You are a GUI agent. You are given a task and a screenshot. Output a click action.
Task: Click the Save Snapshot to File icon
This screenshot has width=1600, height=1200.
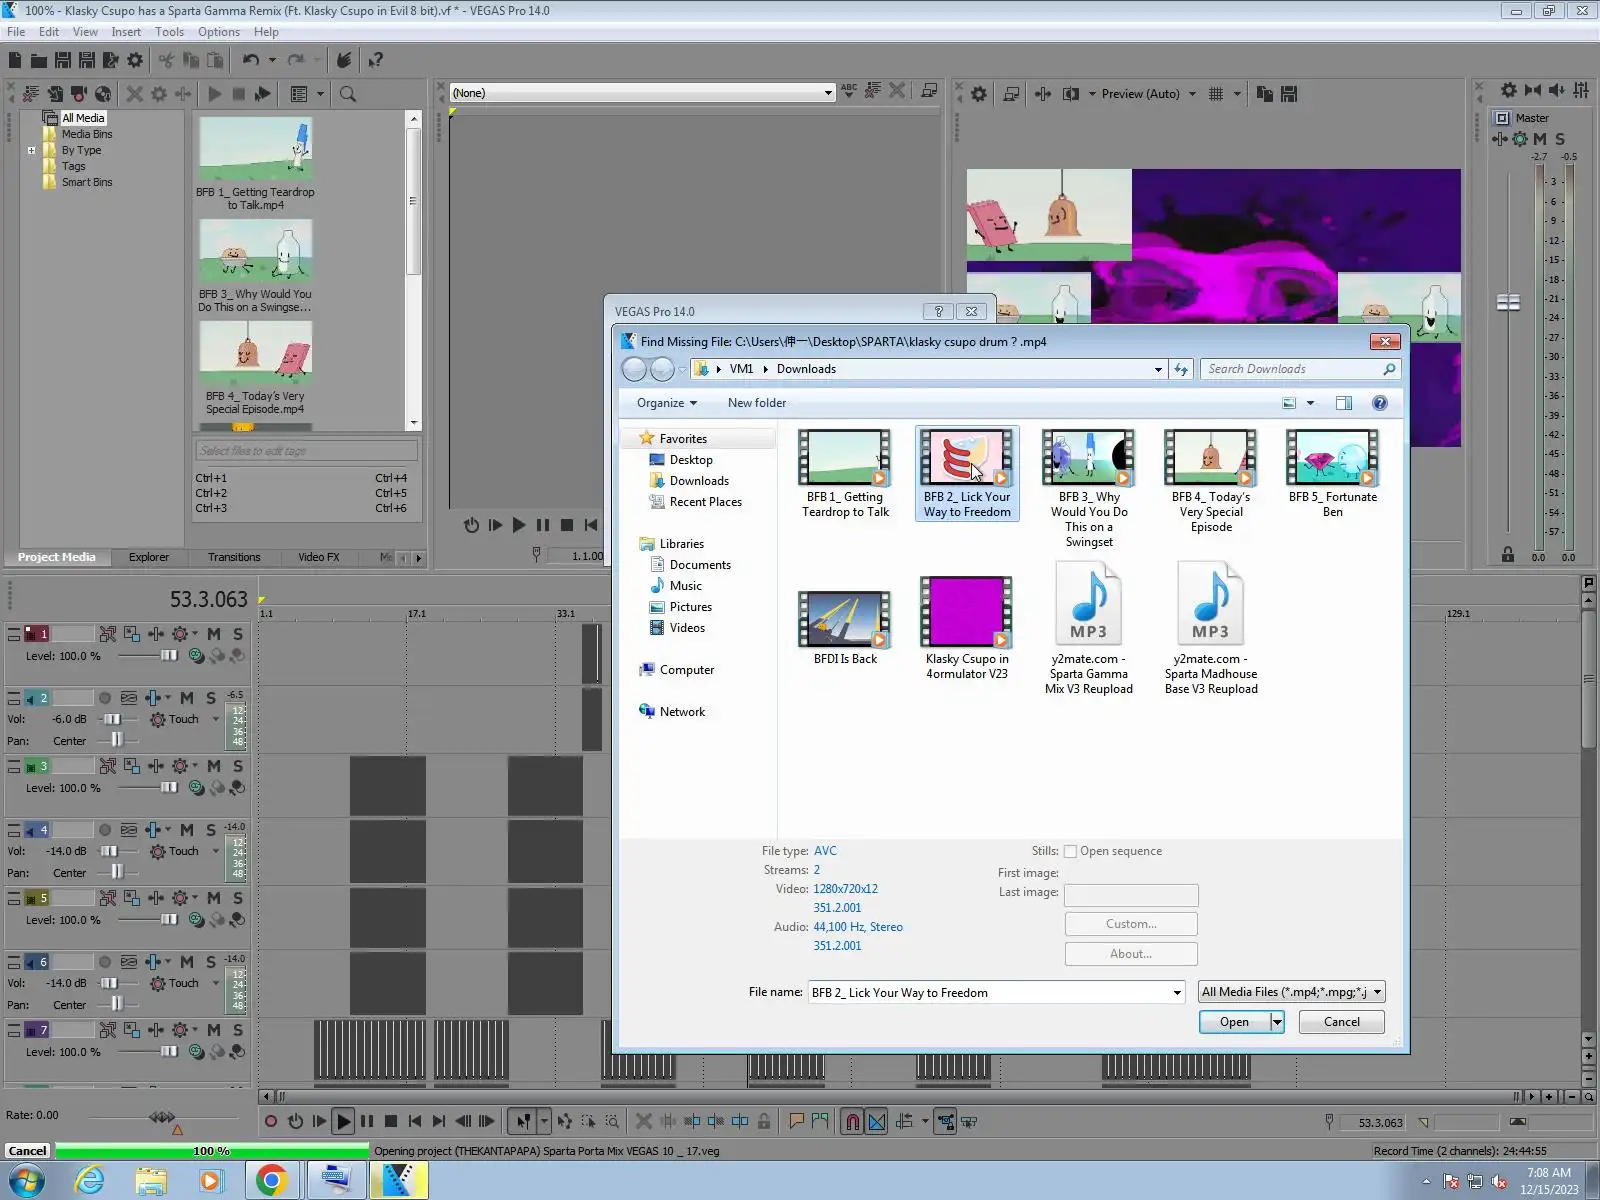coord(1289,94)
